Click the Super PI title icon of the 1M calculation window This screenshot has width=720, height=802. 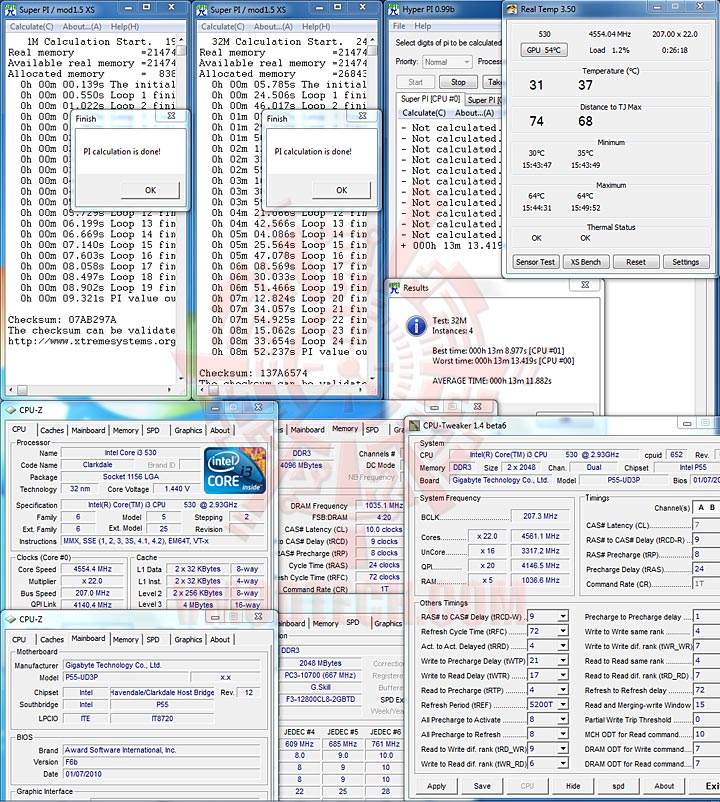11,9
